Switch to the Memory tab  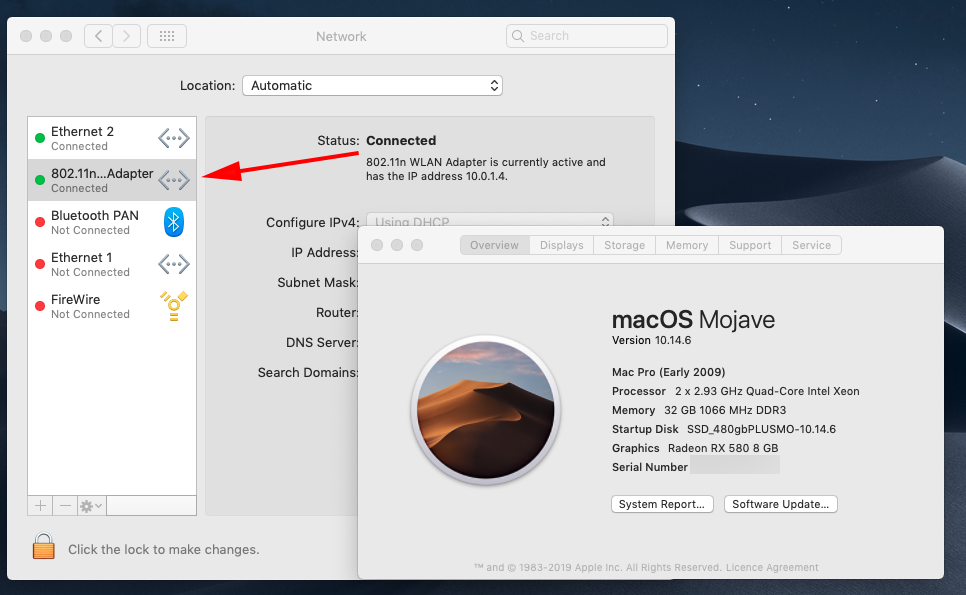[x=687, y=245]
